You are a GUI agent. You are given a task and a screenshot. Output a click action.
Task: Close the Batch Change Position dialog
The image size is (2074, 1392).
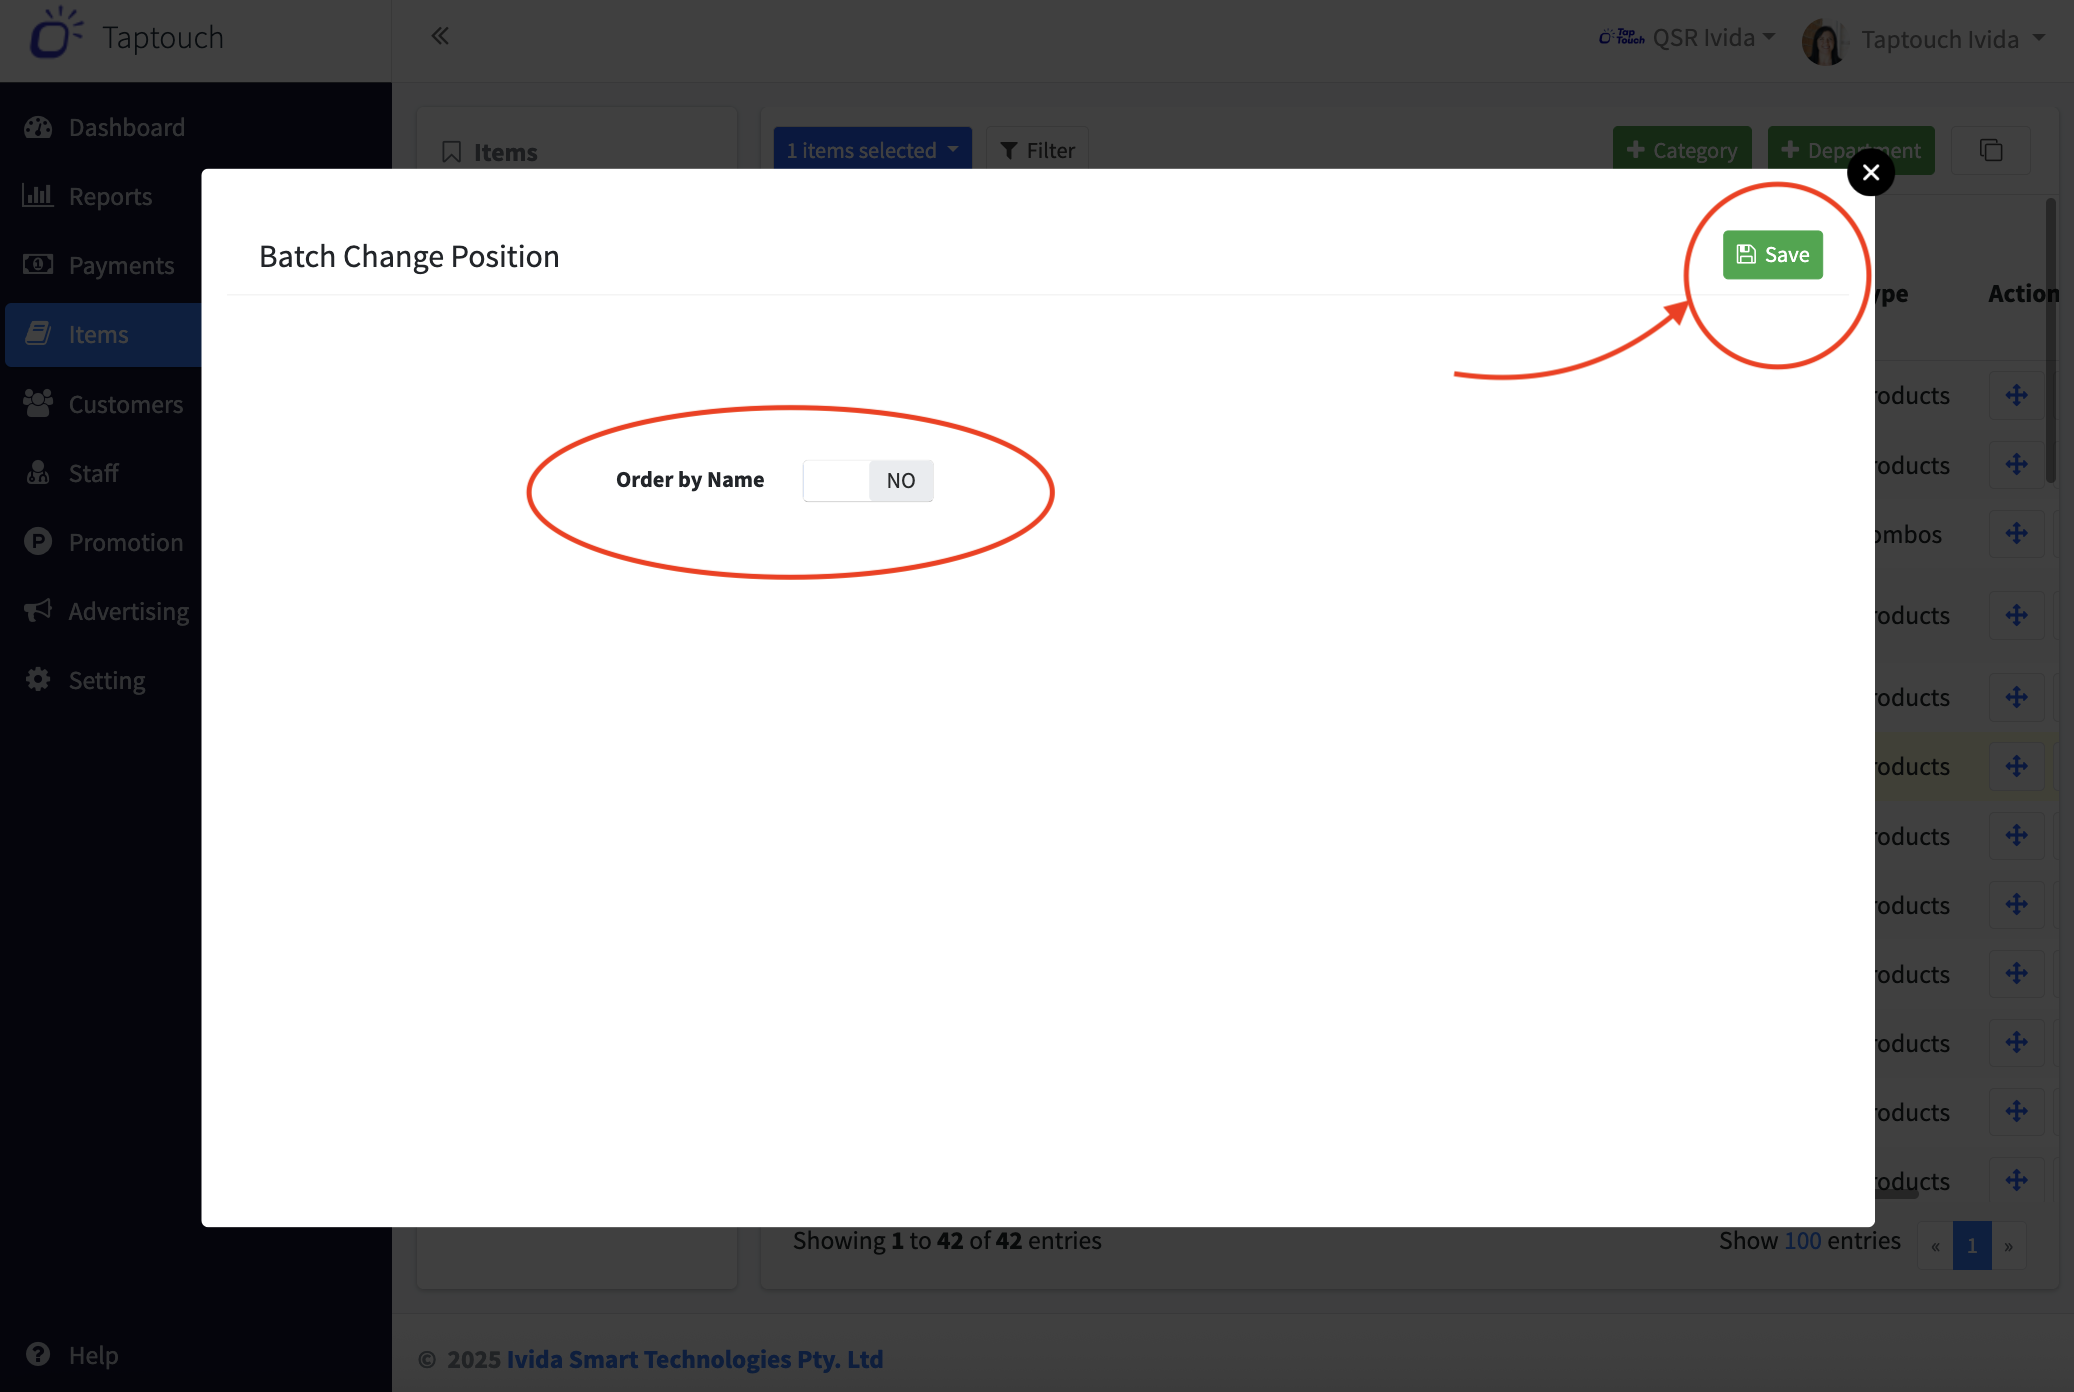click(x=1870, y=172)
